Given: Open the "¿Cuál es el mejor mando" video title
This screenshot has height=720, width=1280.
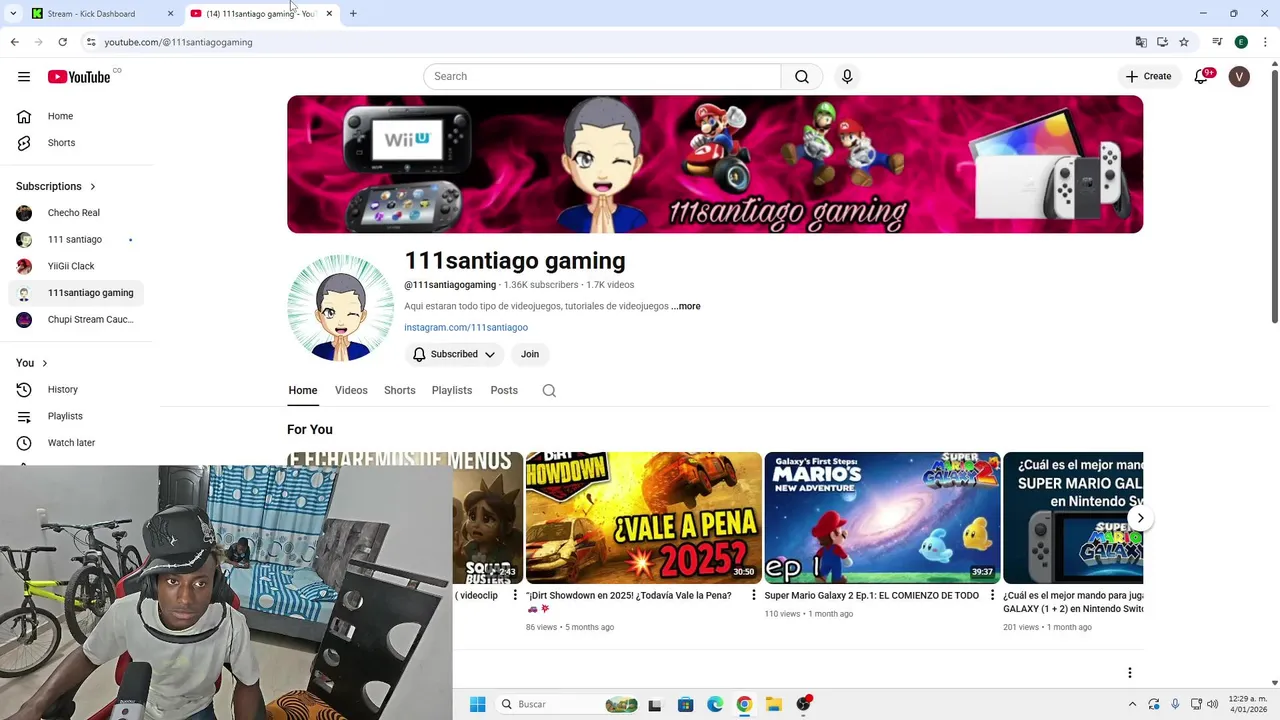Looking at the screenshot, I should pos(1073,602).
